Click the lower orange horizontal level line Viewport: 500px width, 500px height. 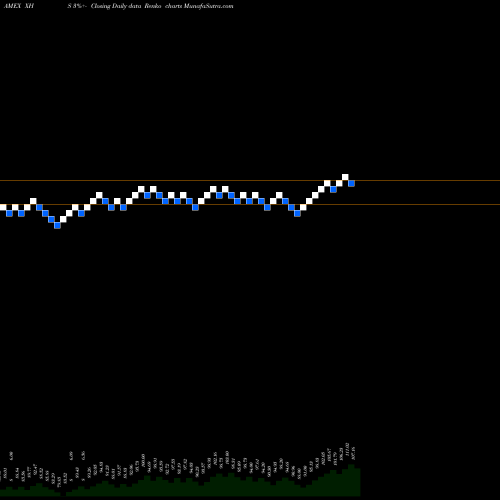(250, 204)
